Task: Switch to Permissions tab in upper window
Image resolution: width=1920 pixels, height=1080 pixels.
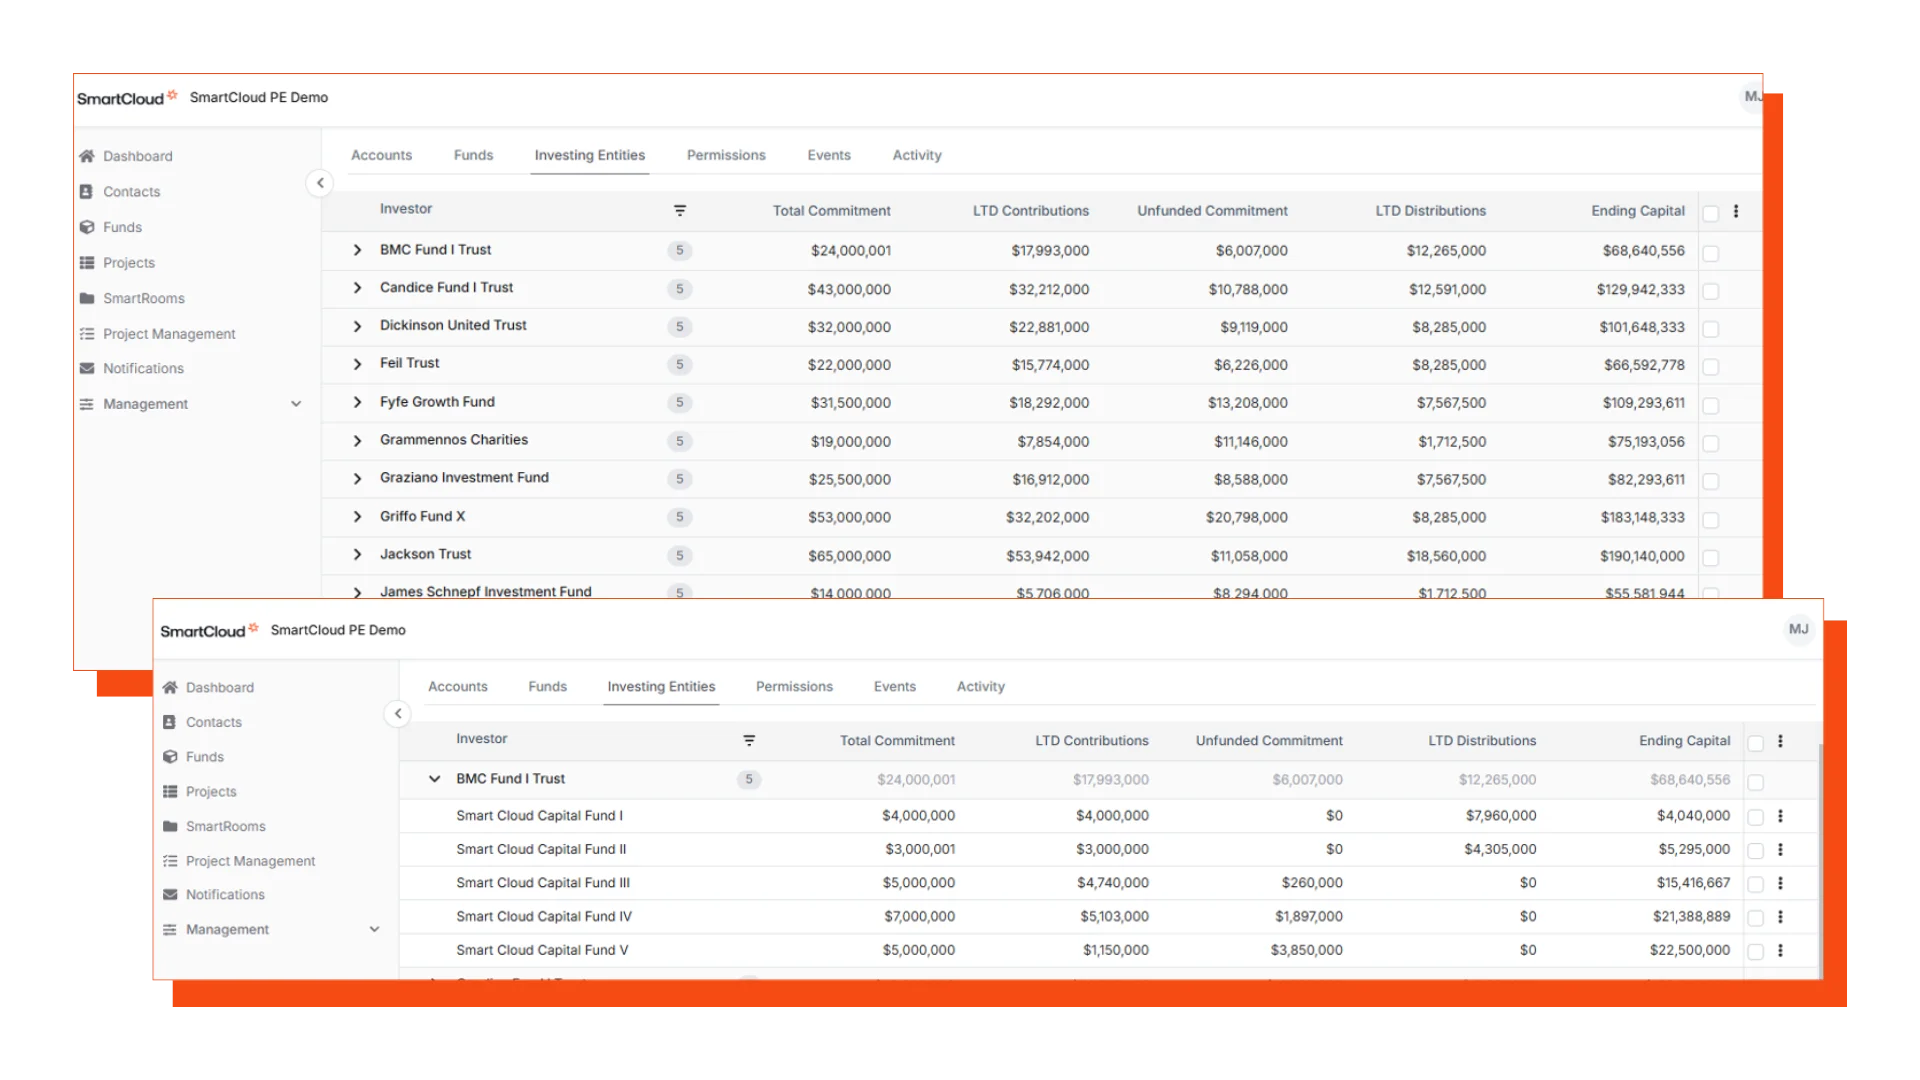Action: coord(726,155)
